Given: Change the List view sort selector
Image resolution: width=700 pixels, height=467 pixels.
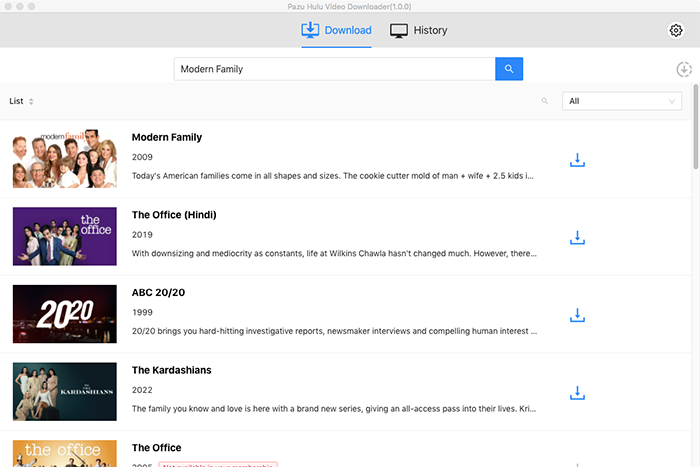Looking at the screenshot, I should coord(21,101).
